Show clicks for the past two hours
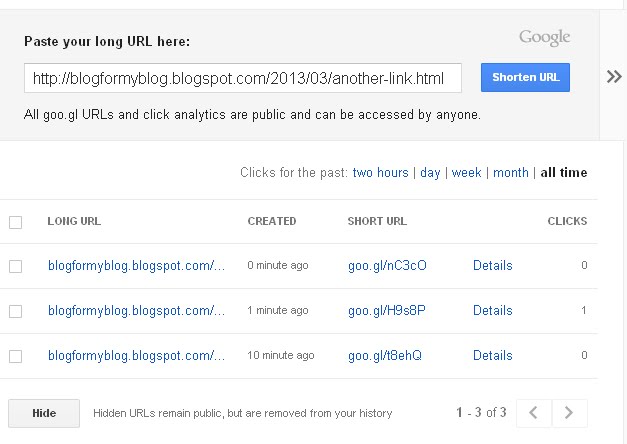The height and width of the screenshot is (444, 627). pyautogui.click(x=380, y=173)
